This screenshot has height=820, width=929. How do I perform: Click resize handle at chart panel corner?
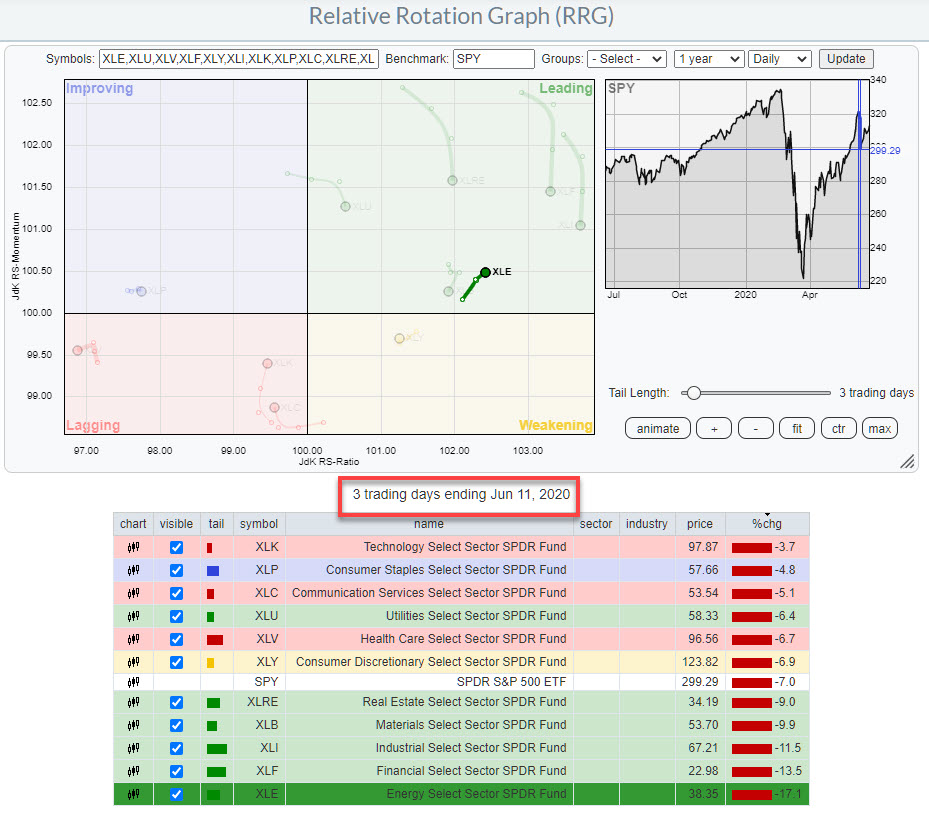coord(907,461)
